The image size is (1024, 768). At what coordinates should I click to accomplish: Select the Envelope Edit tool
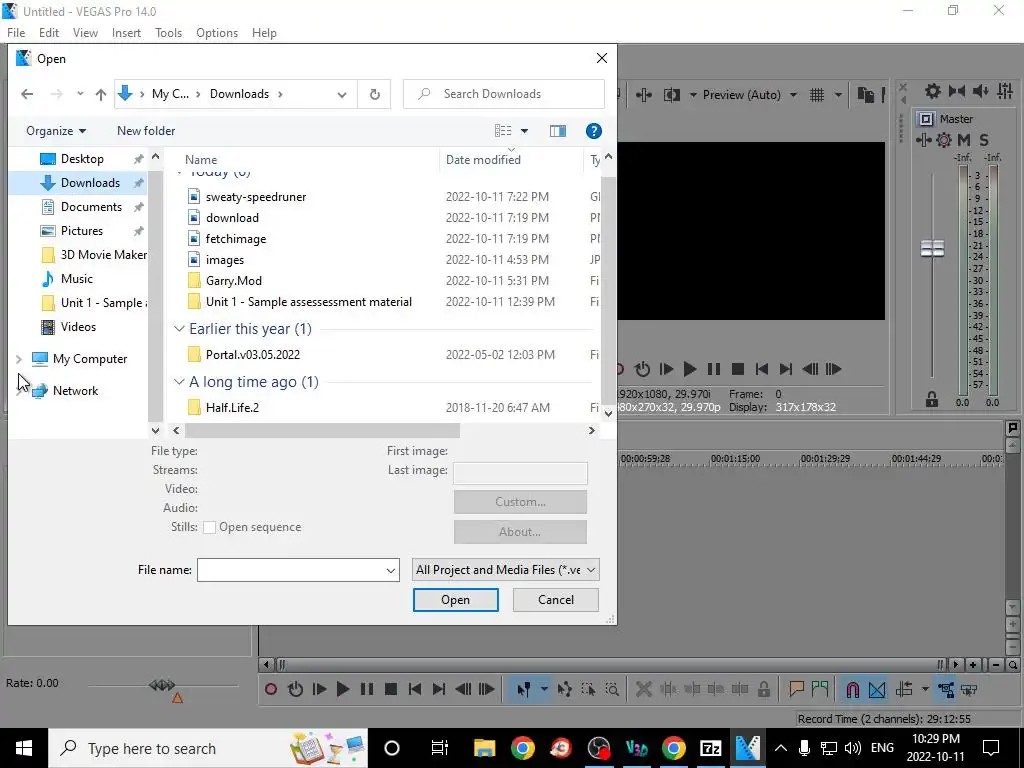565,689
